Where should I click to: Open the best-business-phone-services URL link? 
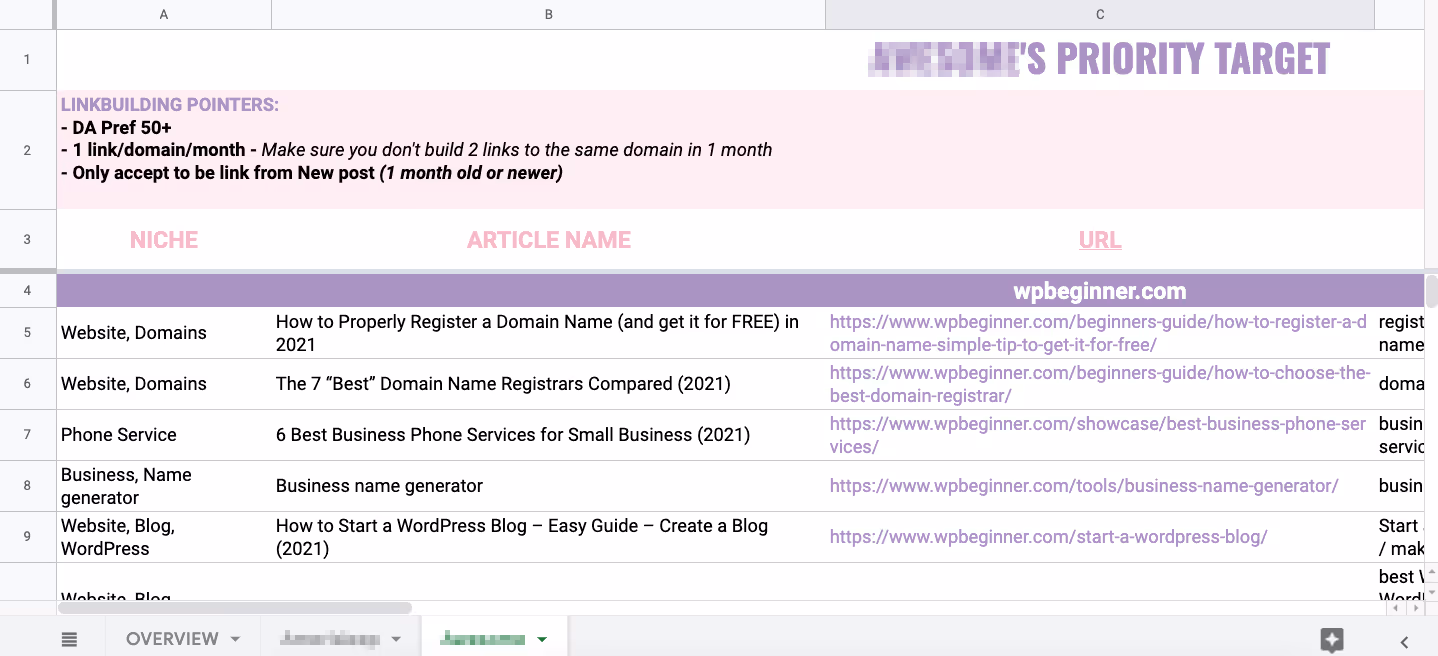pyautogui.click(x=1098, y=435)
